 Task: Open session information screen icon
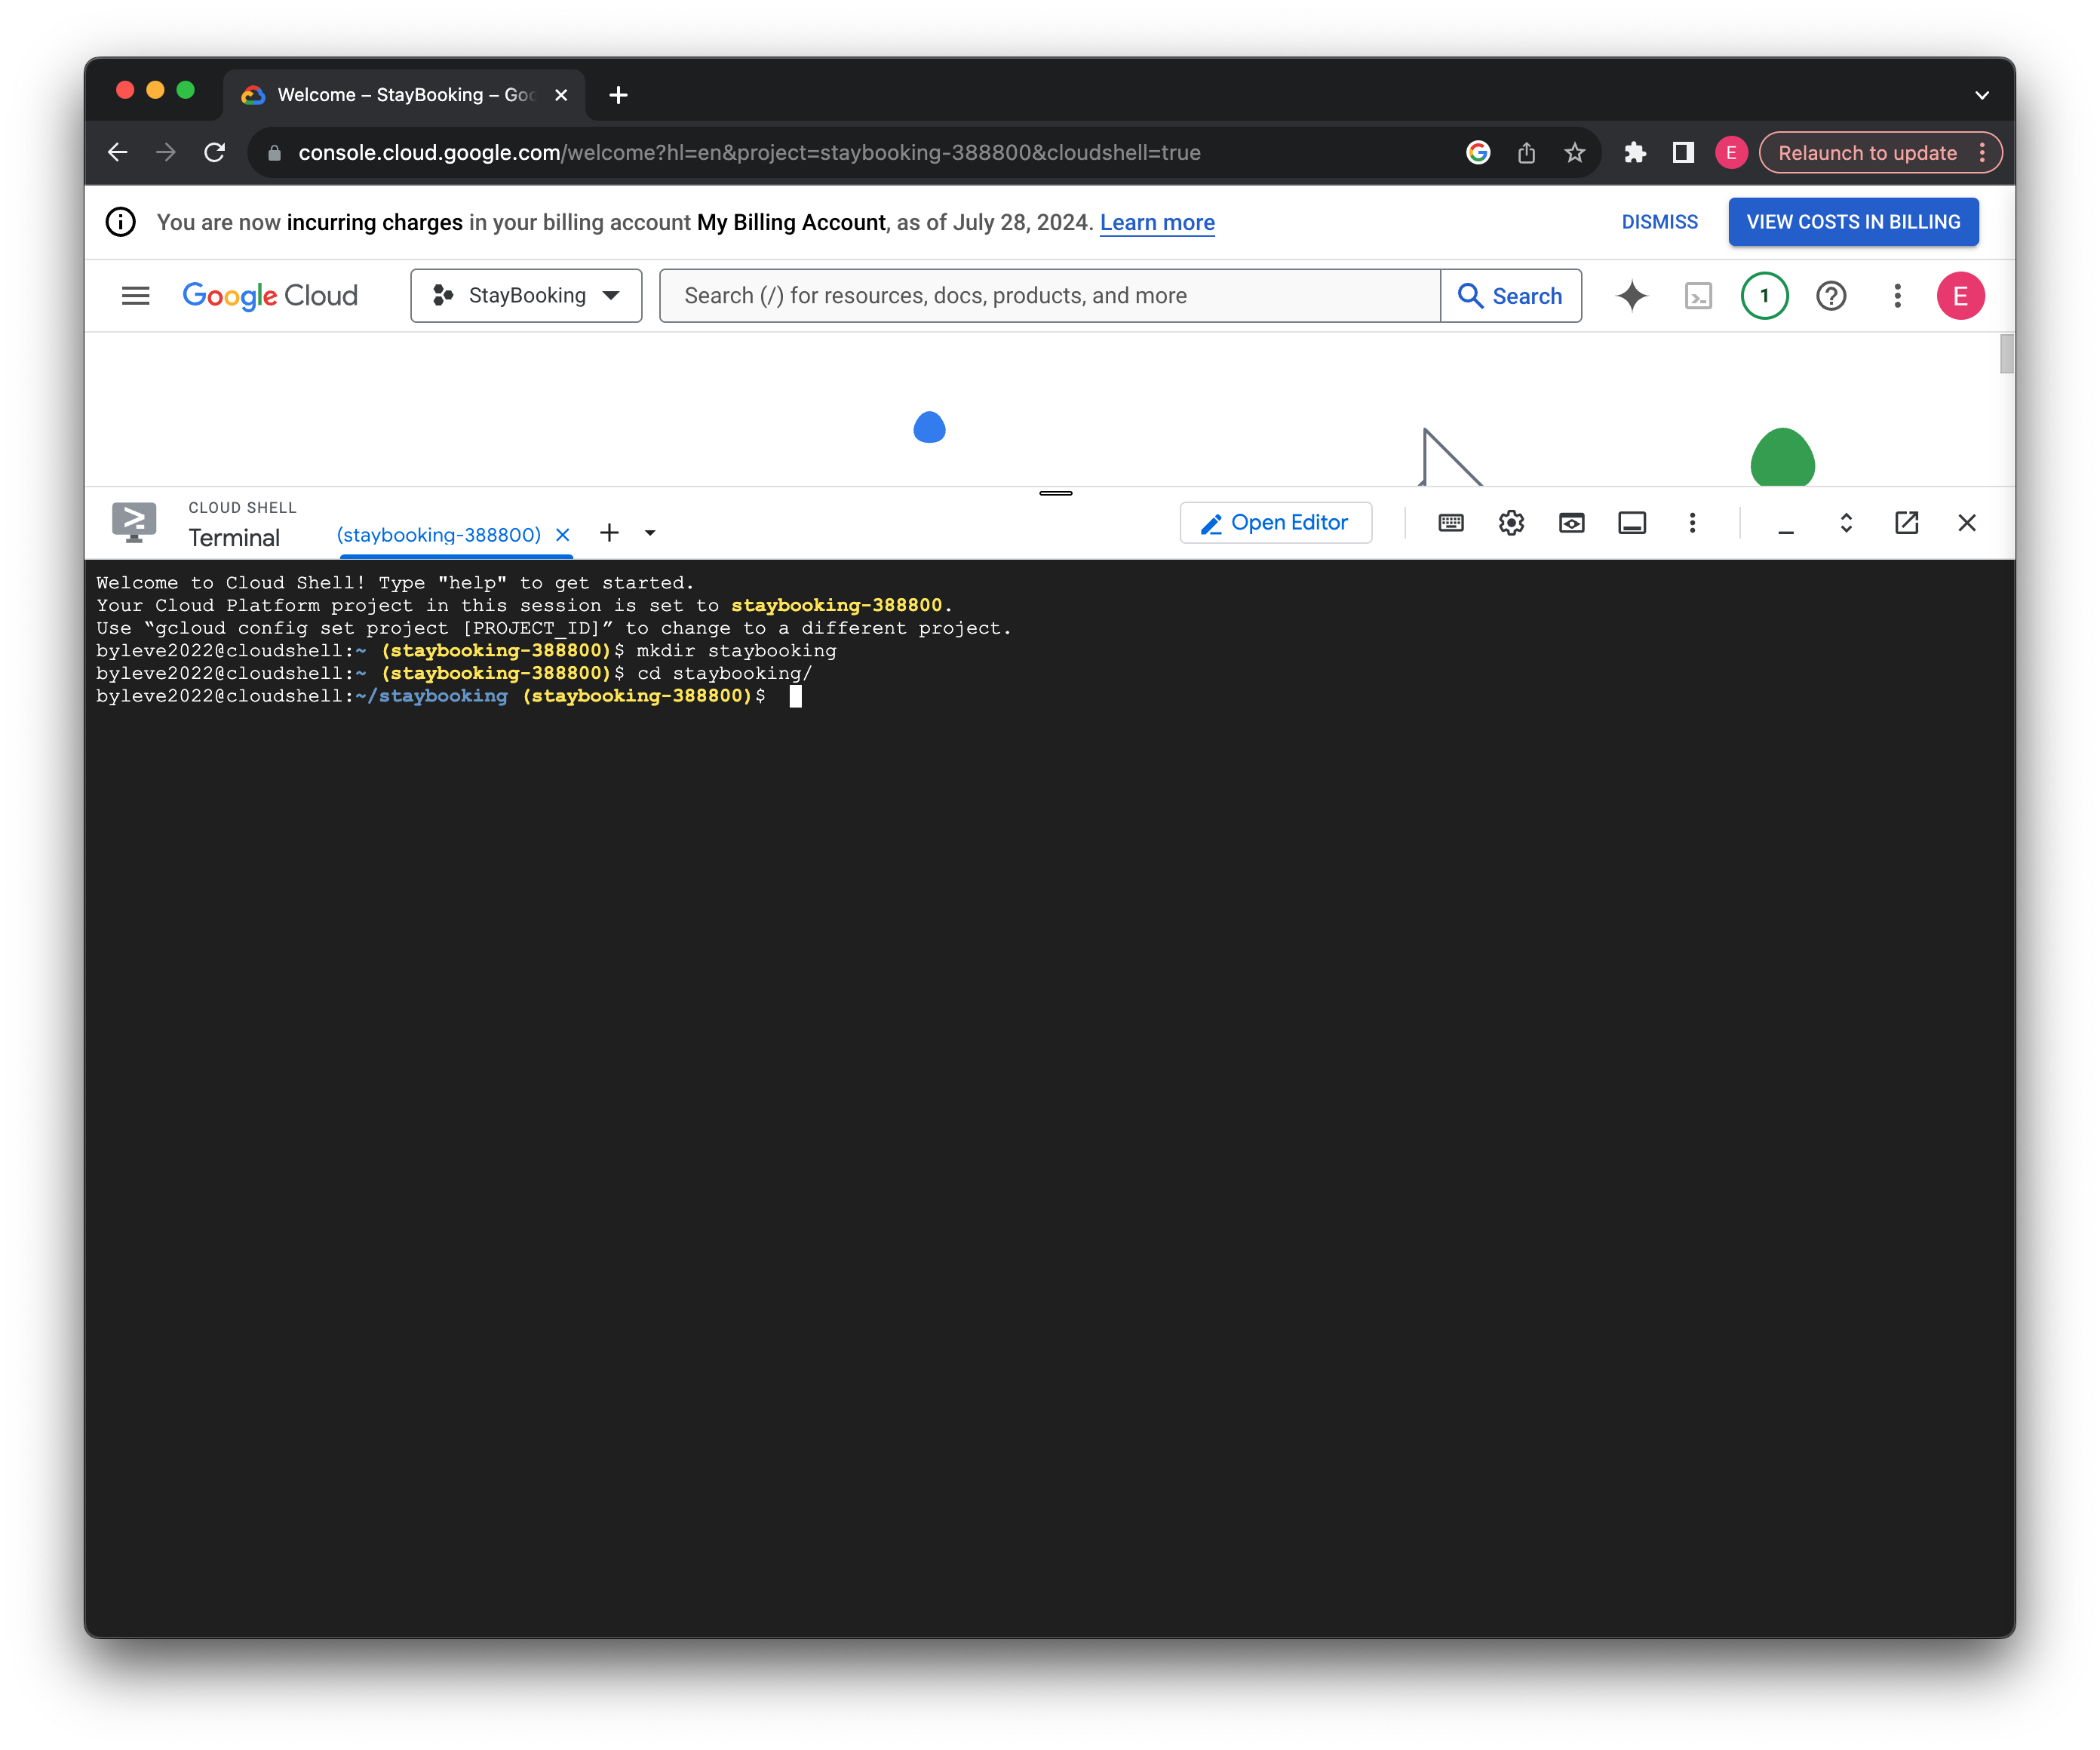1632,523
